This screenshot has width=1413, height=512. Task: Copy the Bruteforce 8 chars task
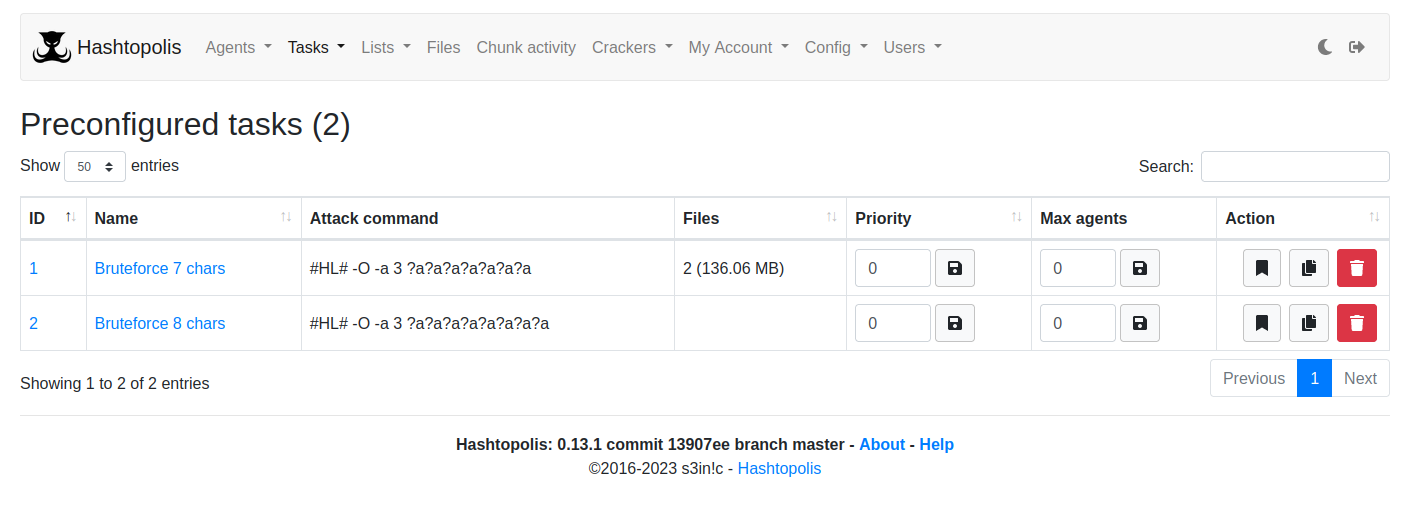tap(1309, 323)
